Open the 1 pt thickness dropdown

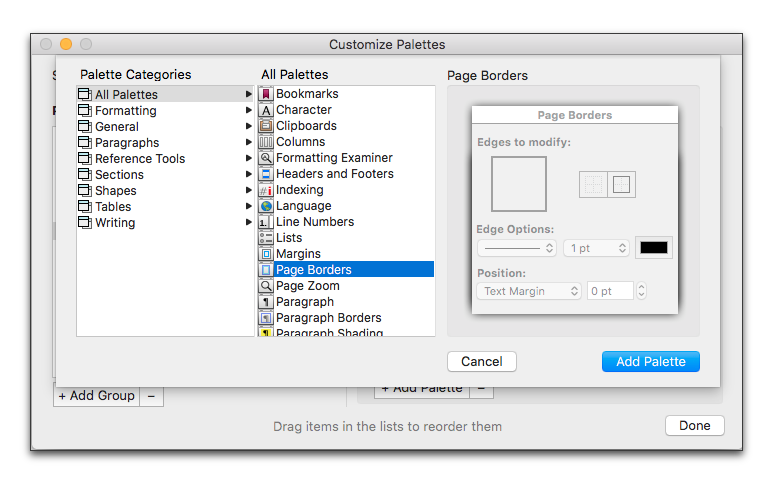[x=596, y=248]
